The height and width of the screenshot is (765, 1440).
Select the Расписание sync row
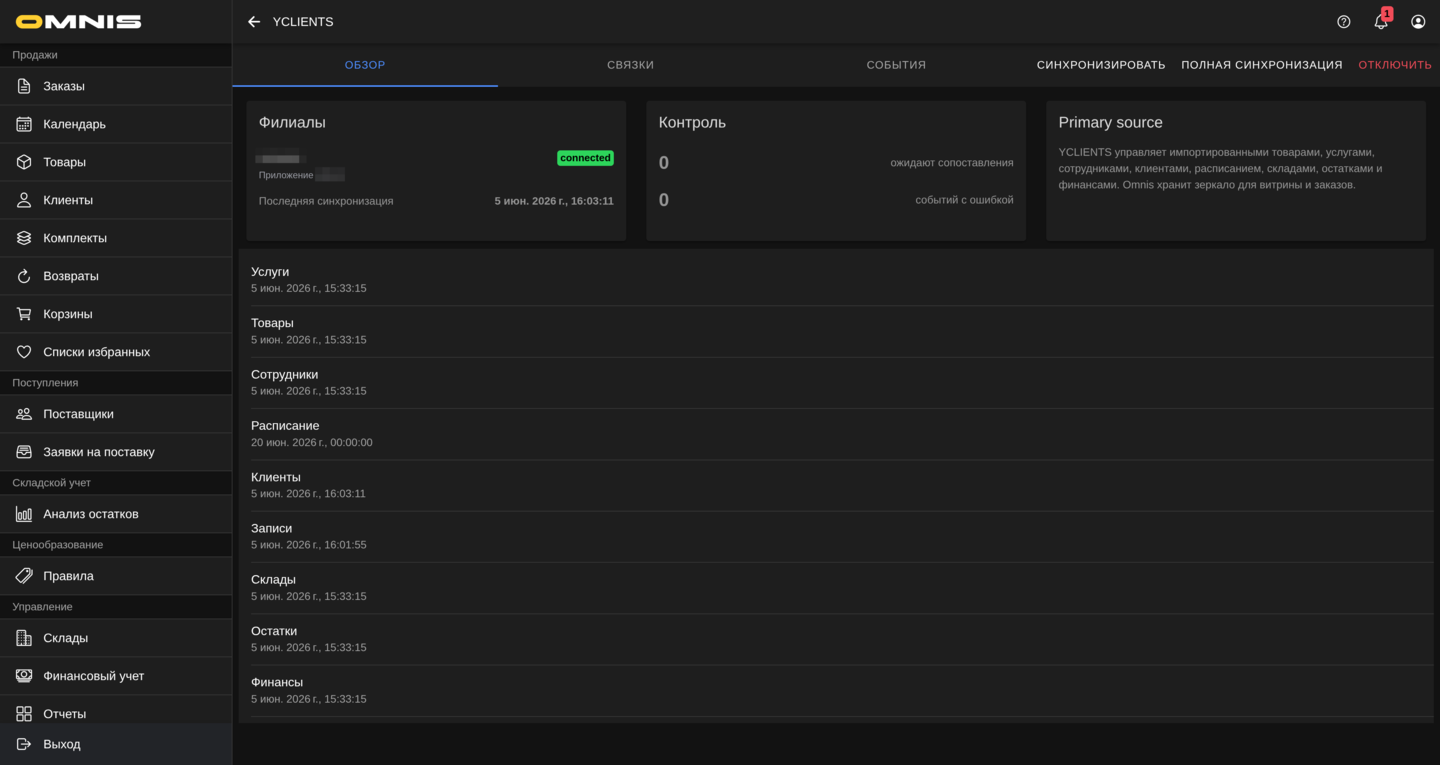[835, 434]
